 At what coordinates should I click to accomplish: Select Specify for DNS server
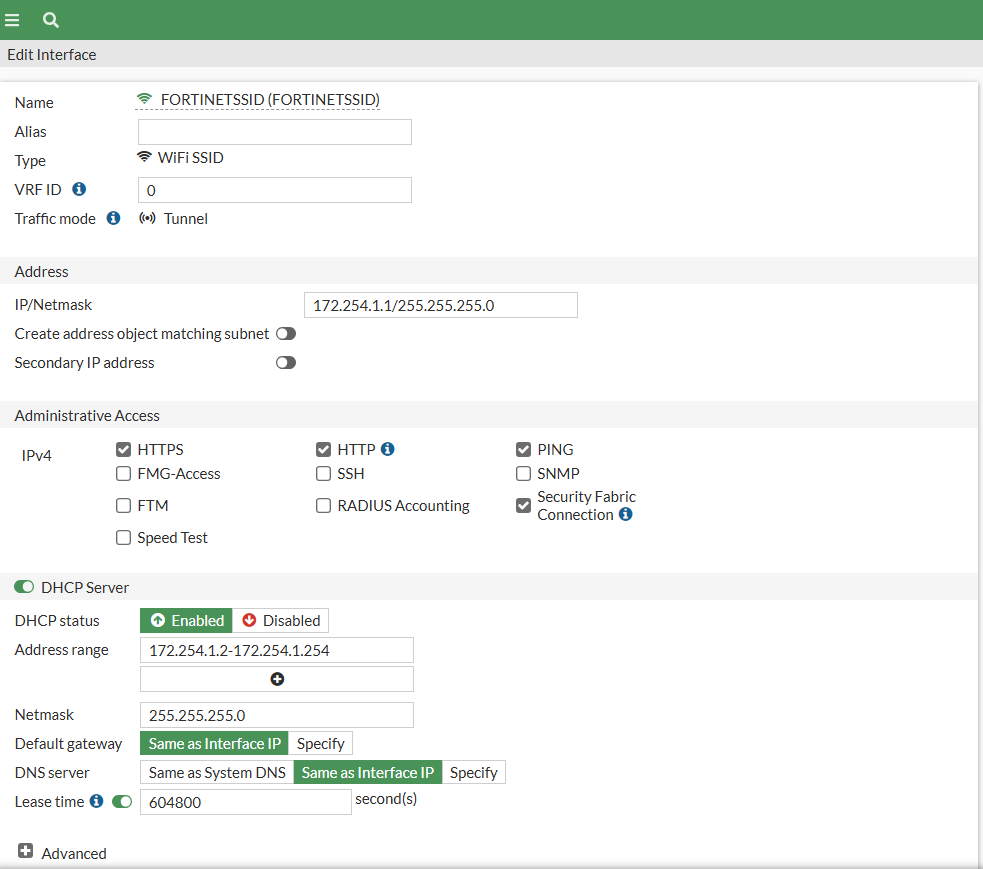473,772
